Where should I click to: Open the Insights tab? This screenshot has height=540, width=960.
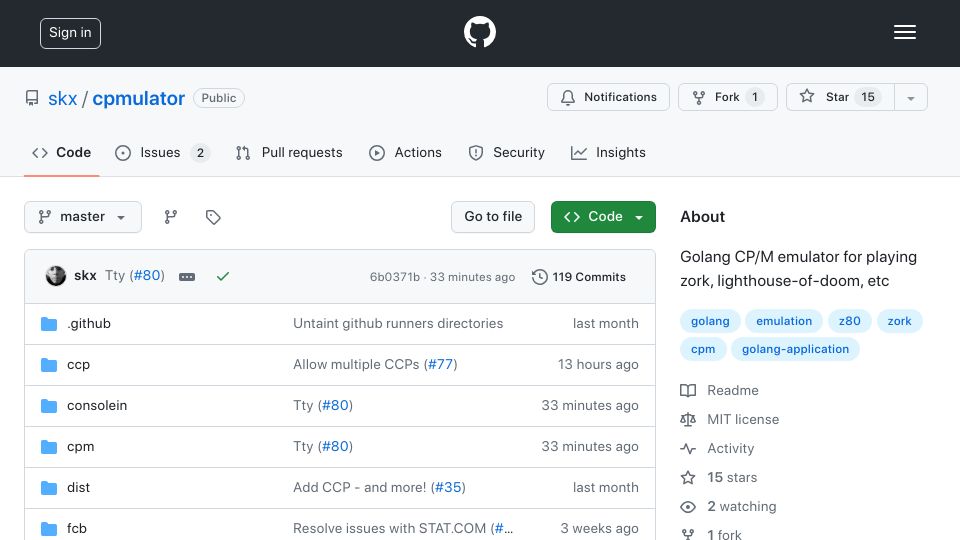[x=608, y=152]
